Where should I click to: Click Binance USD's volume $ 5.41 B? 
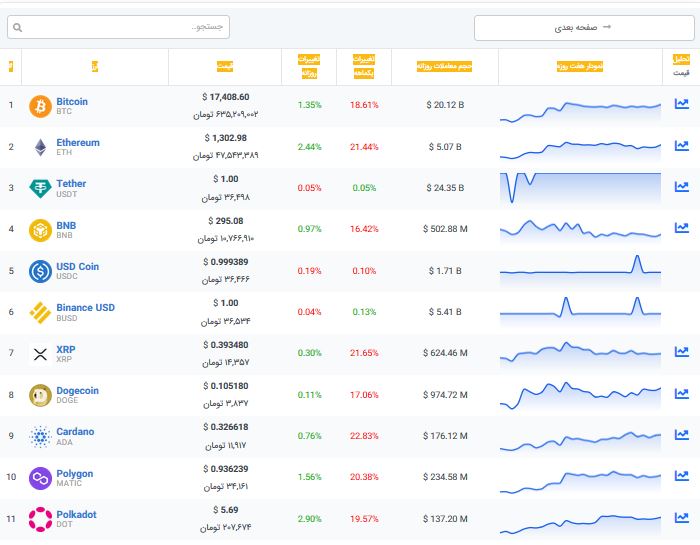point(445,312)
